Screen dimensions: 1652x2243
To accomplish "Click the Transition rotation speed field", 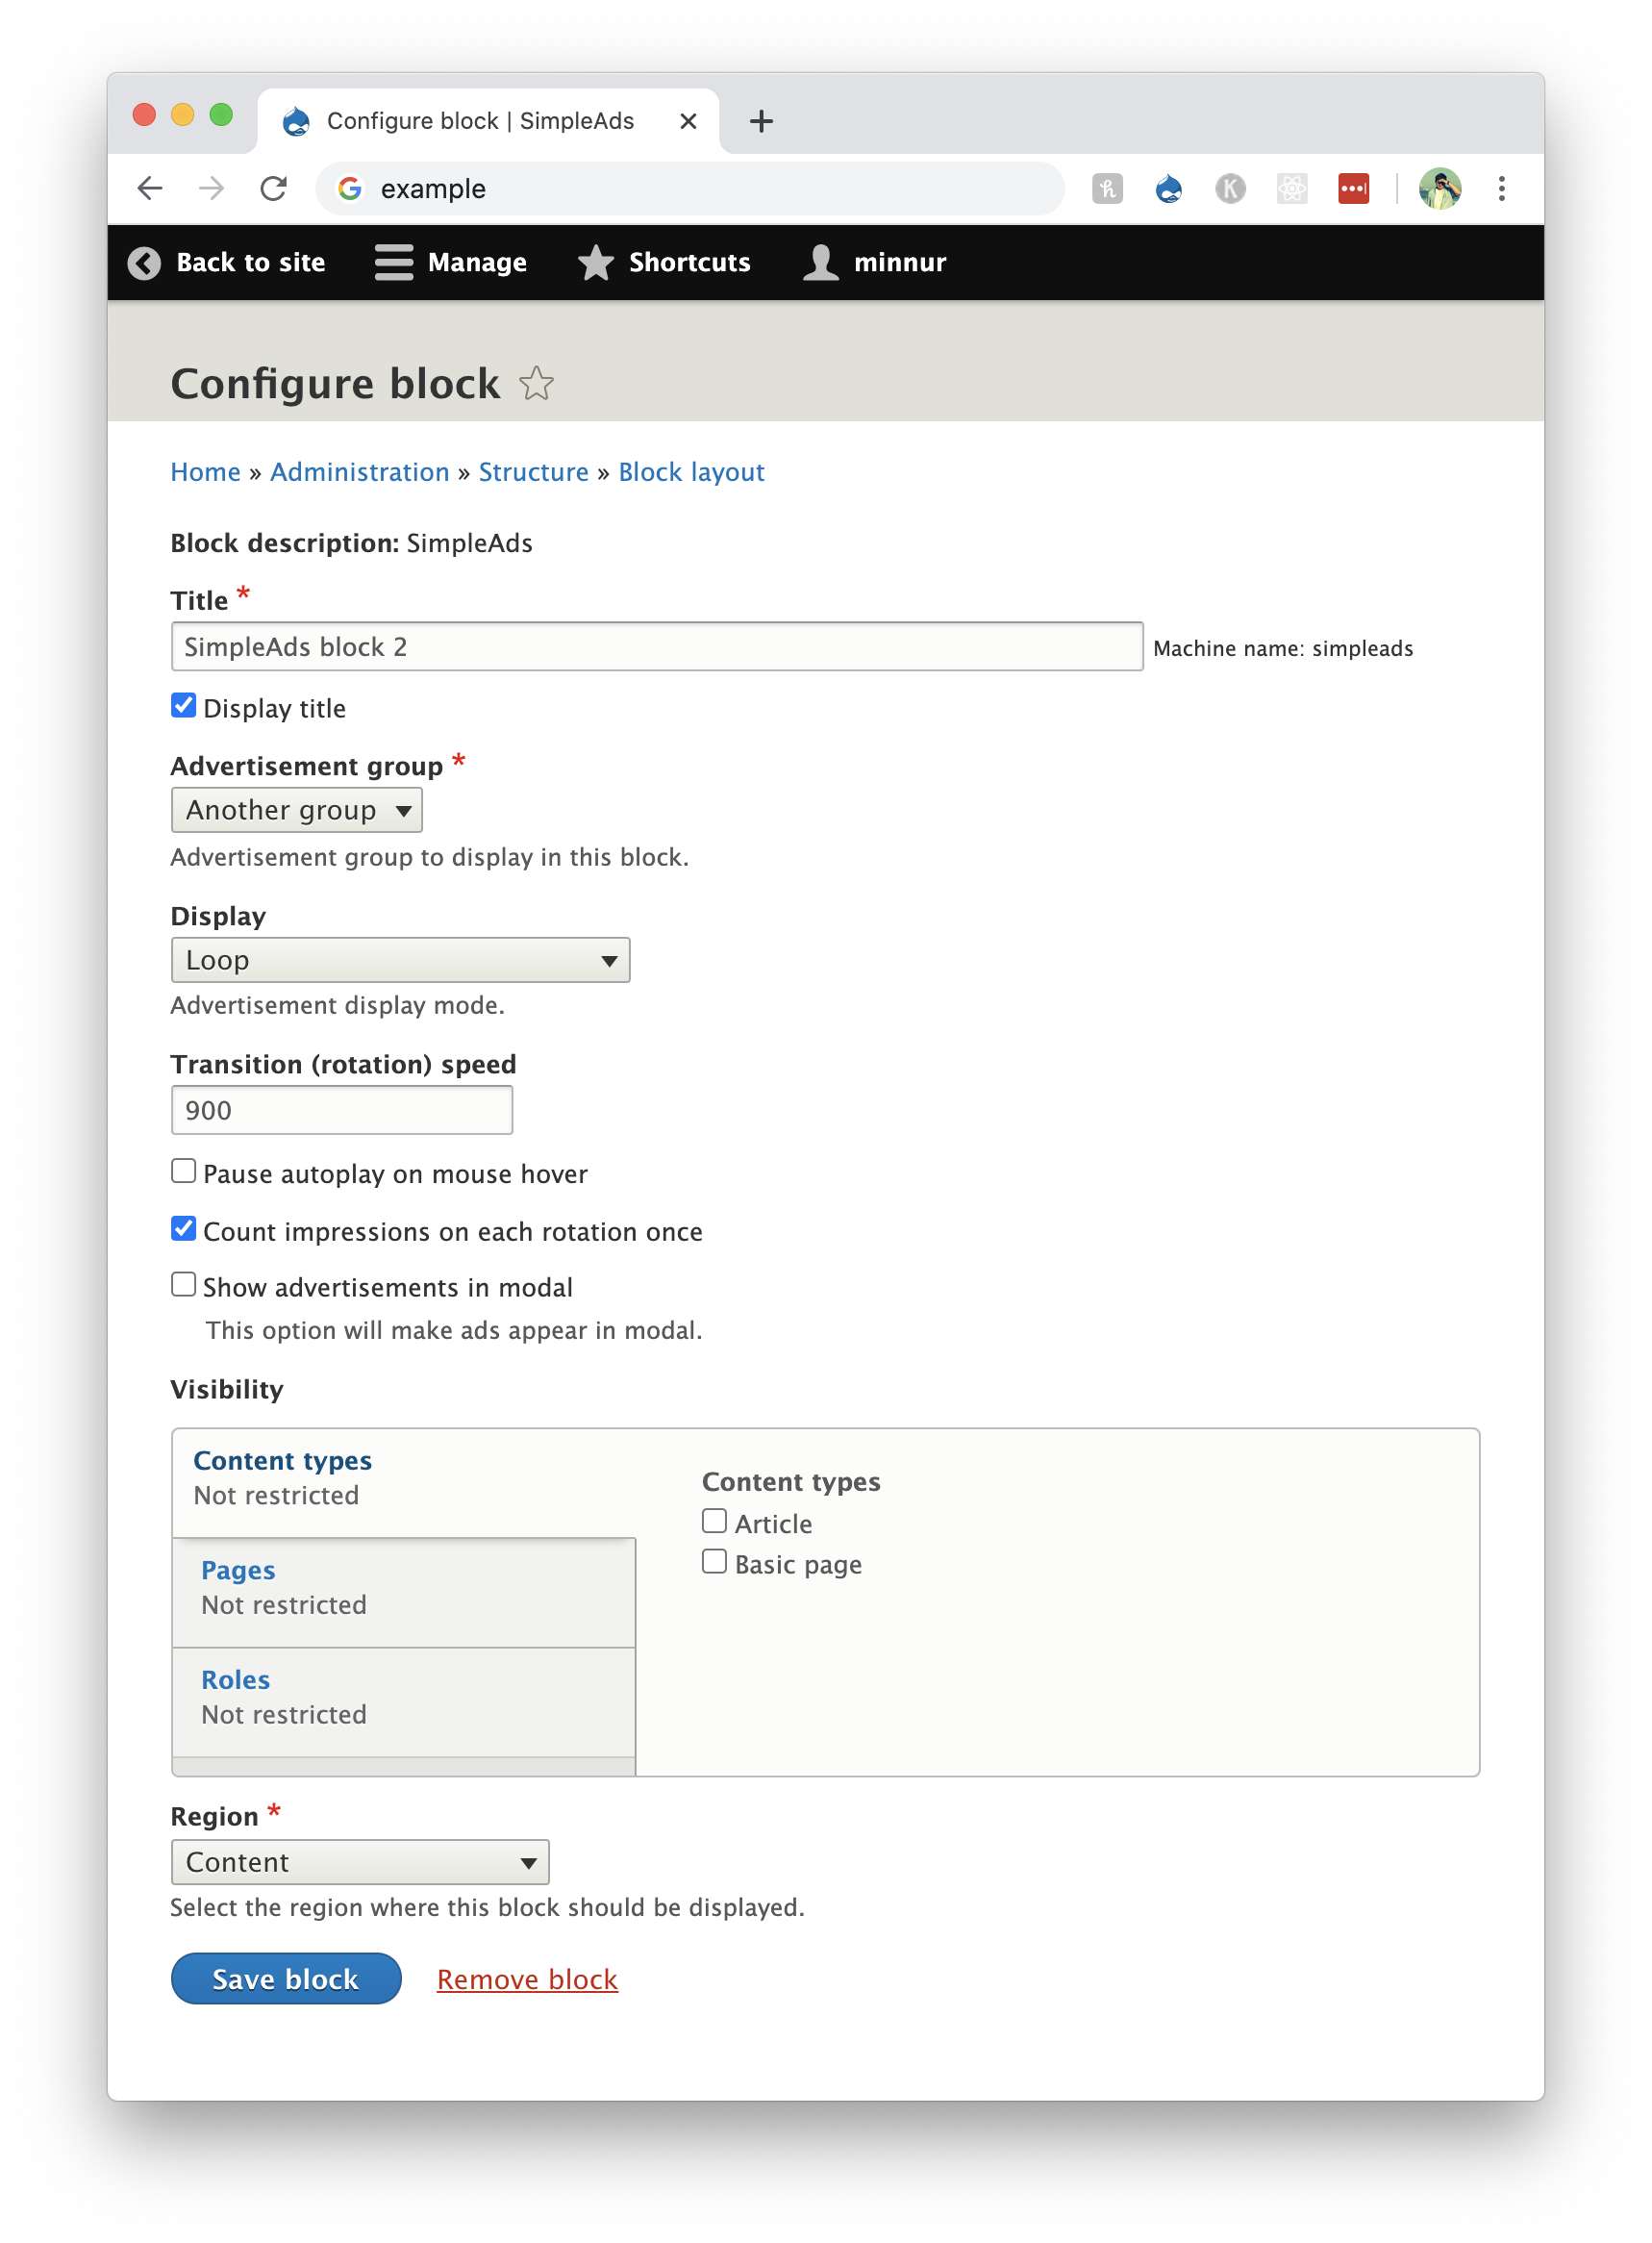I will (342, 1110).
